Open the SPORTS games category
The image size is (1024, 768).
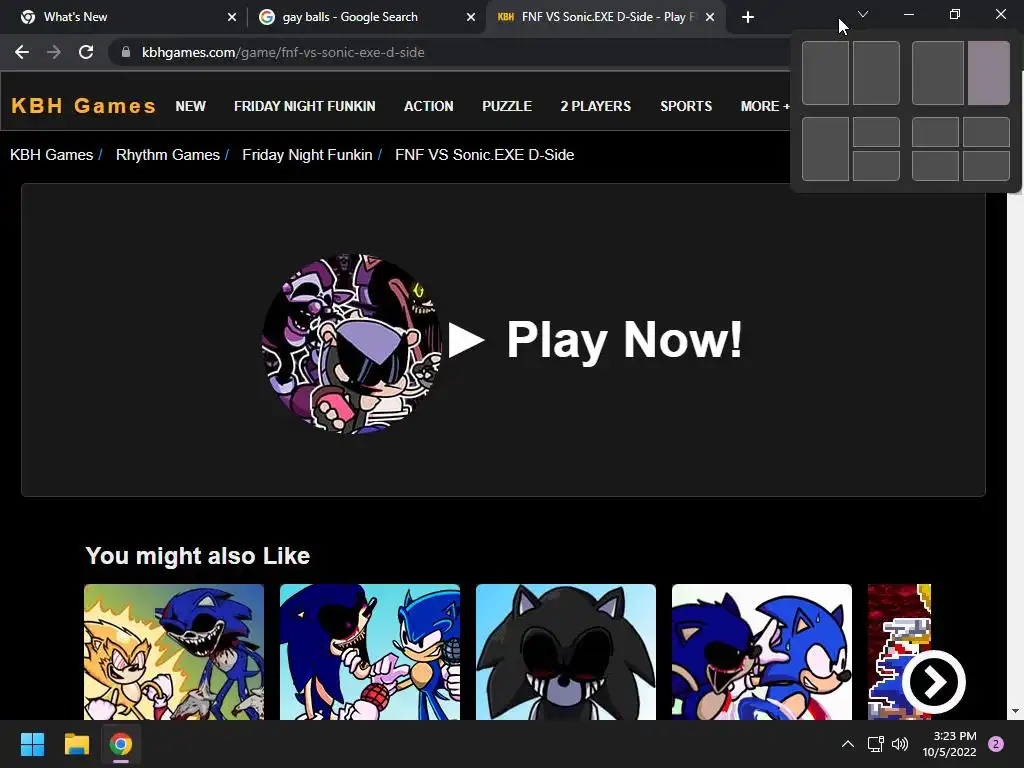pyautogui.click(x=686, y=106)
